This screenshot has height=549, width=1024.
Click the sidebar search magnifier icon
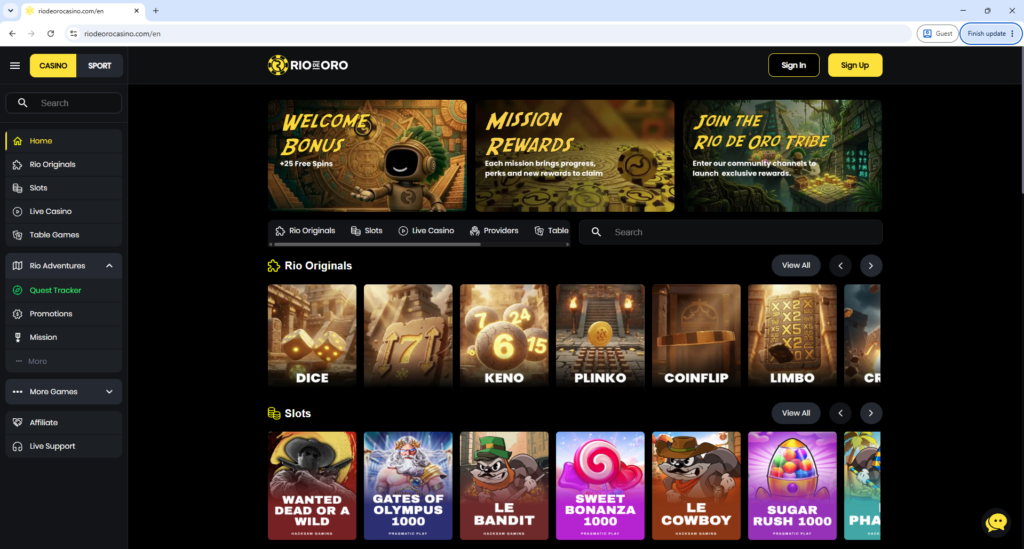pyautogui.click(x=23, y=103)
